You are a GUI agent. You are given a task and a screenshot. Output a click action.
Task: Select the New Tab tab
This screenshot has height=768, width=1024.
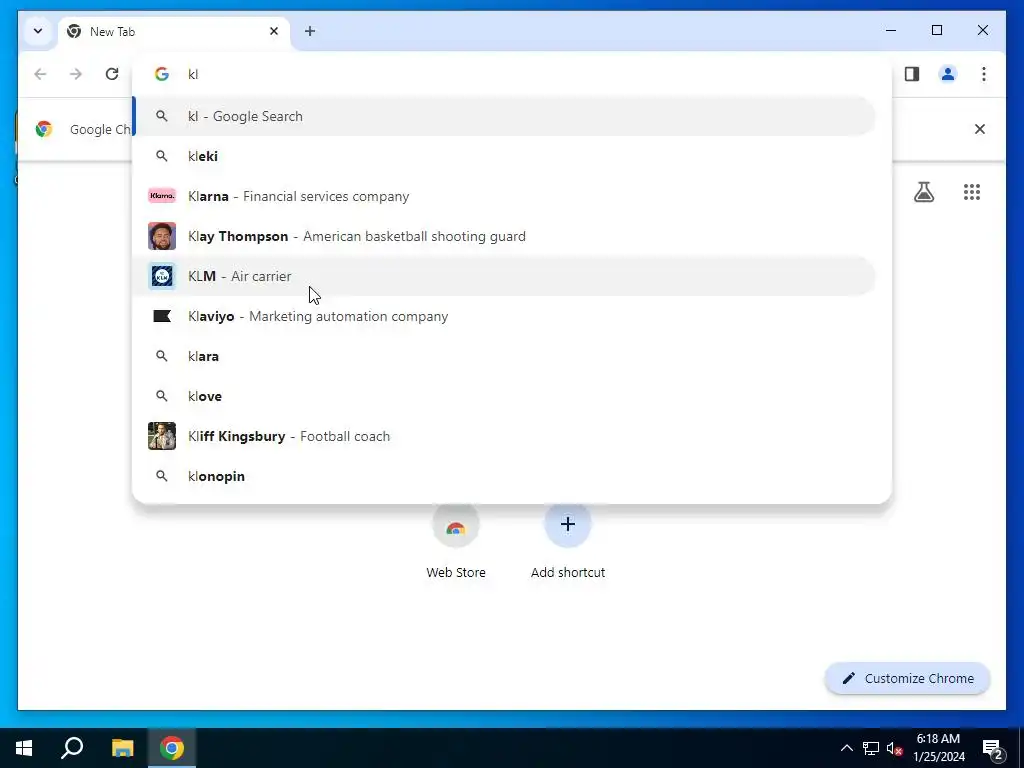click(174, 31)
